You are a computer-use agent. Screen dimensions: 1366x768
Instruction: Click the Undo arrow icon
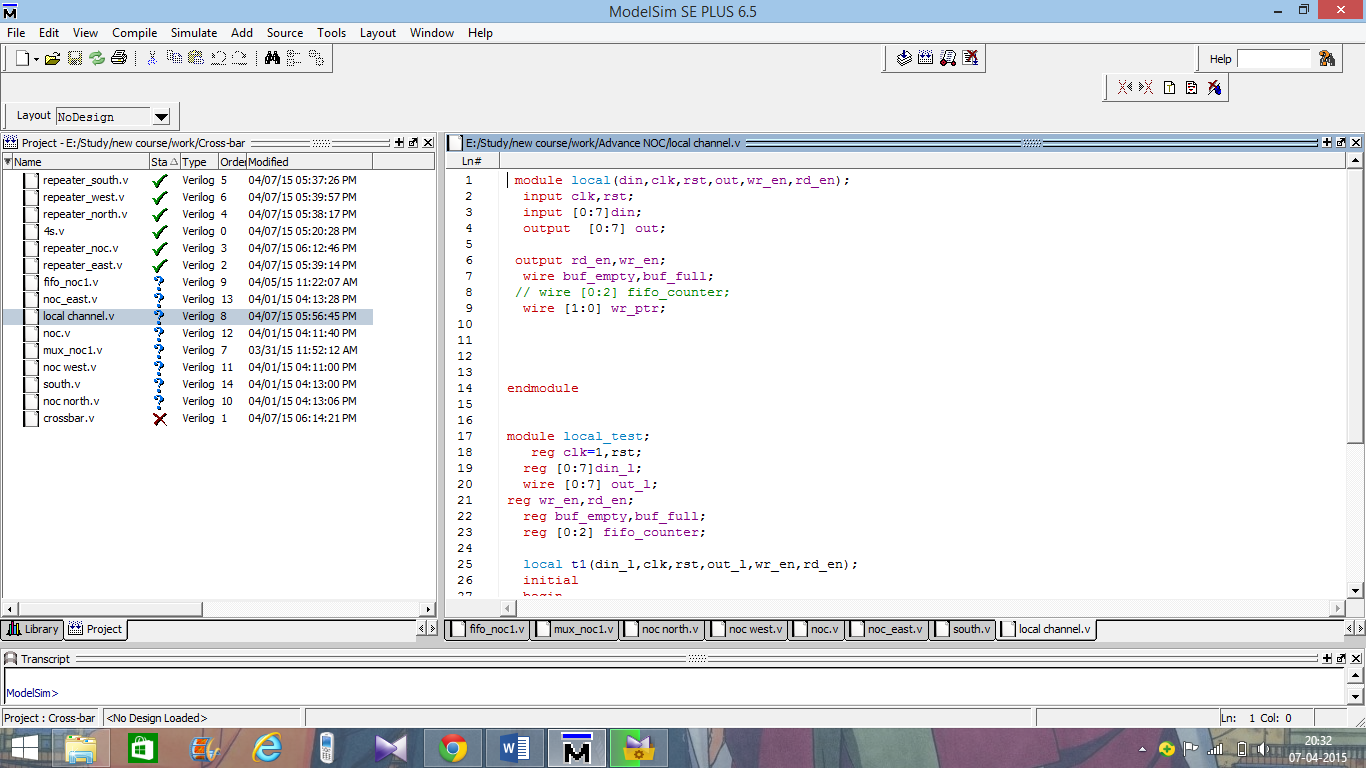[218, 58]
